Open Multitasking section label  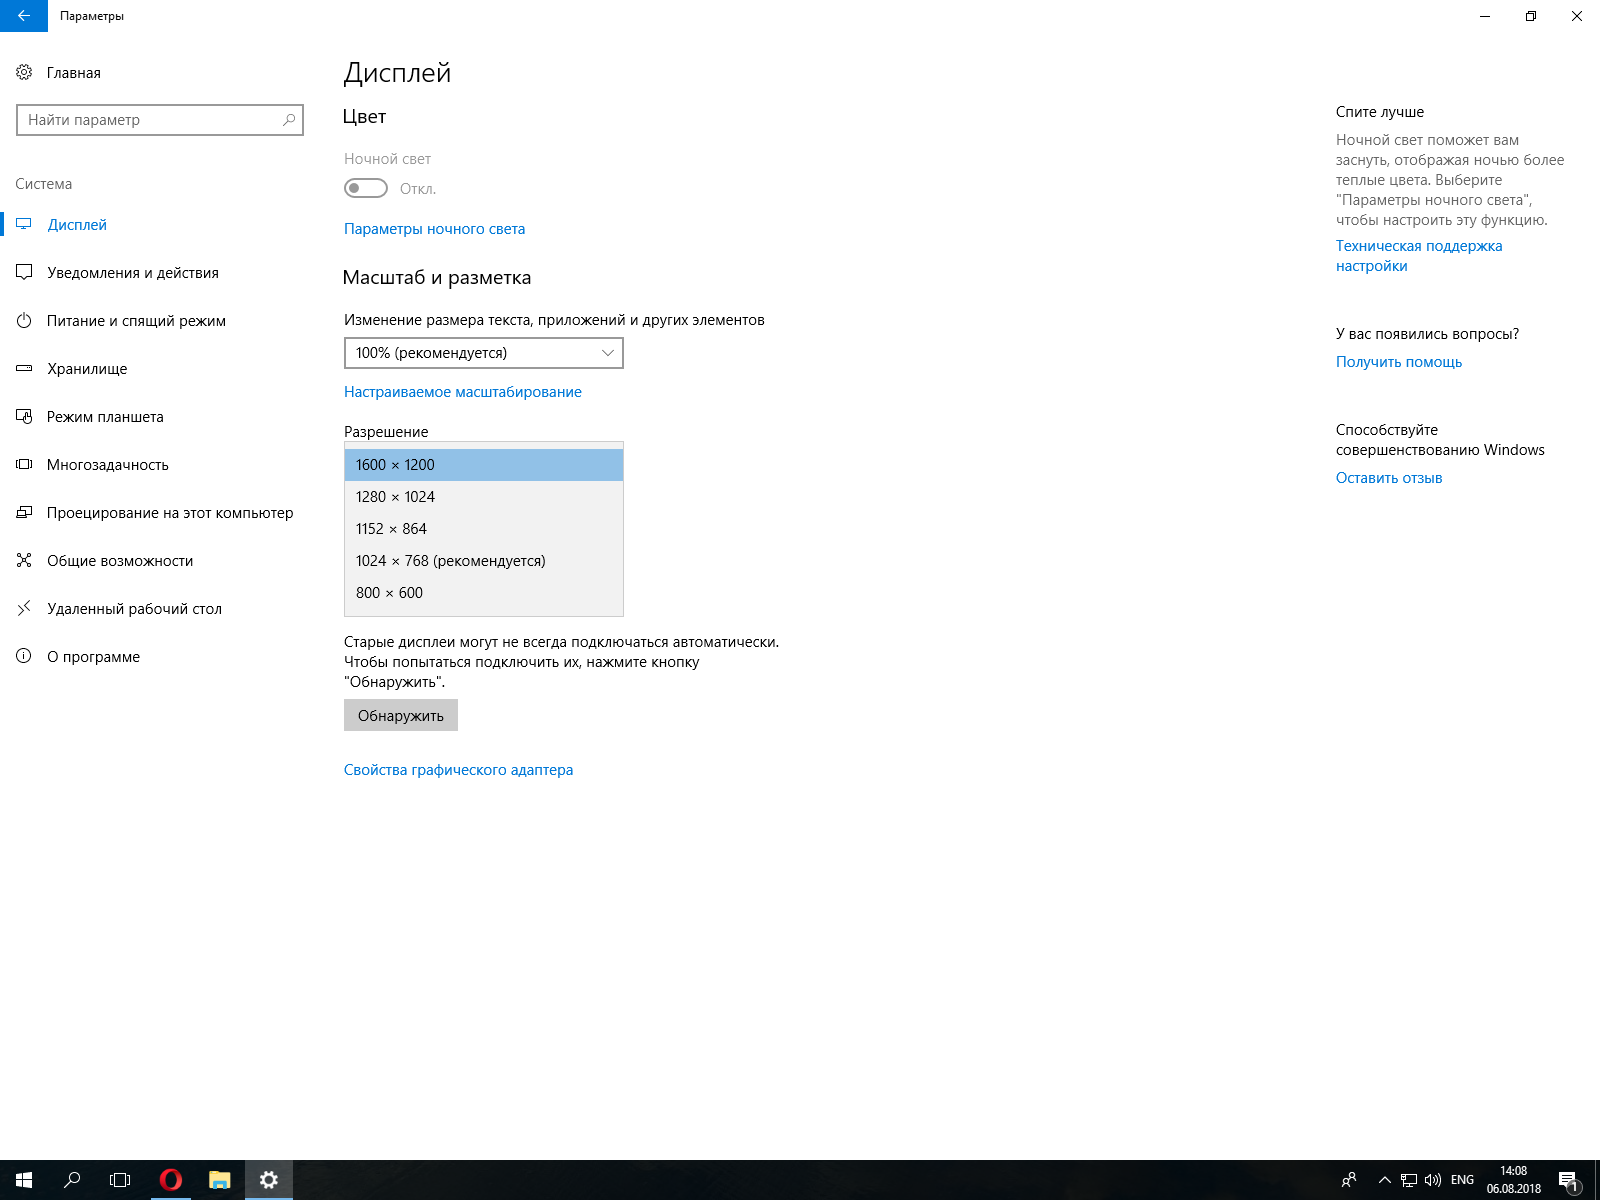point(108,465)
